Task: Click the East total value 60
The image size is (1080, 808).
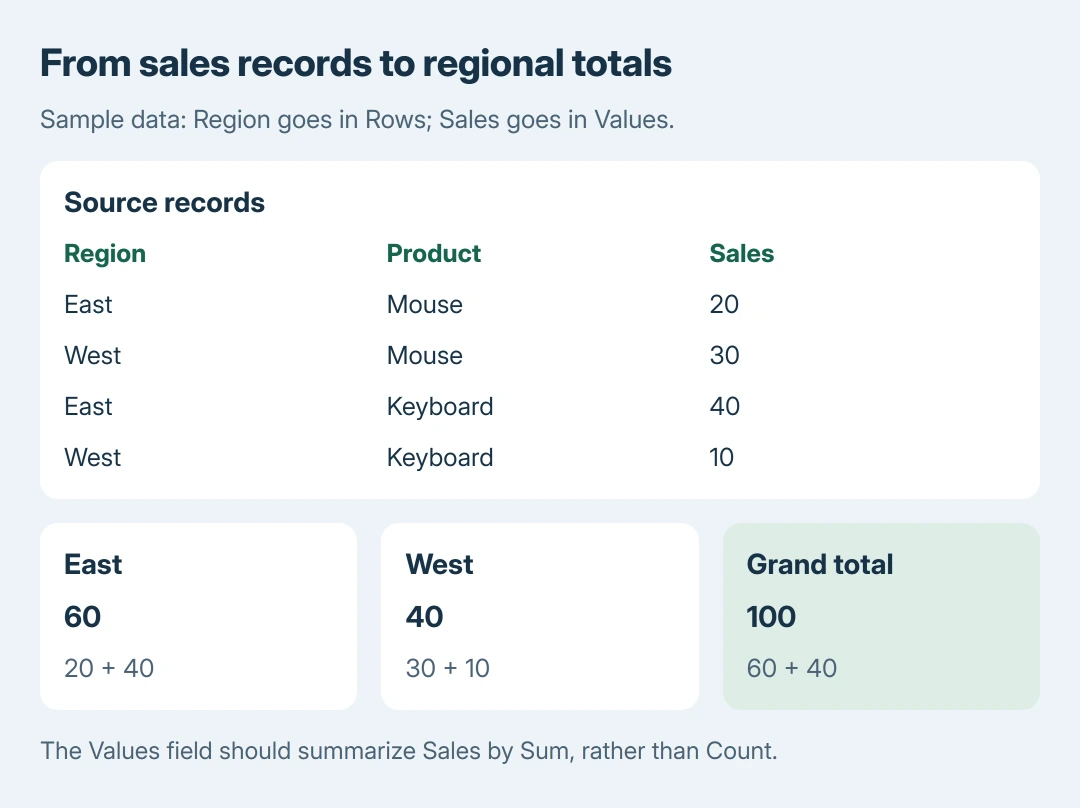Action: pos(83,617)
